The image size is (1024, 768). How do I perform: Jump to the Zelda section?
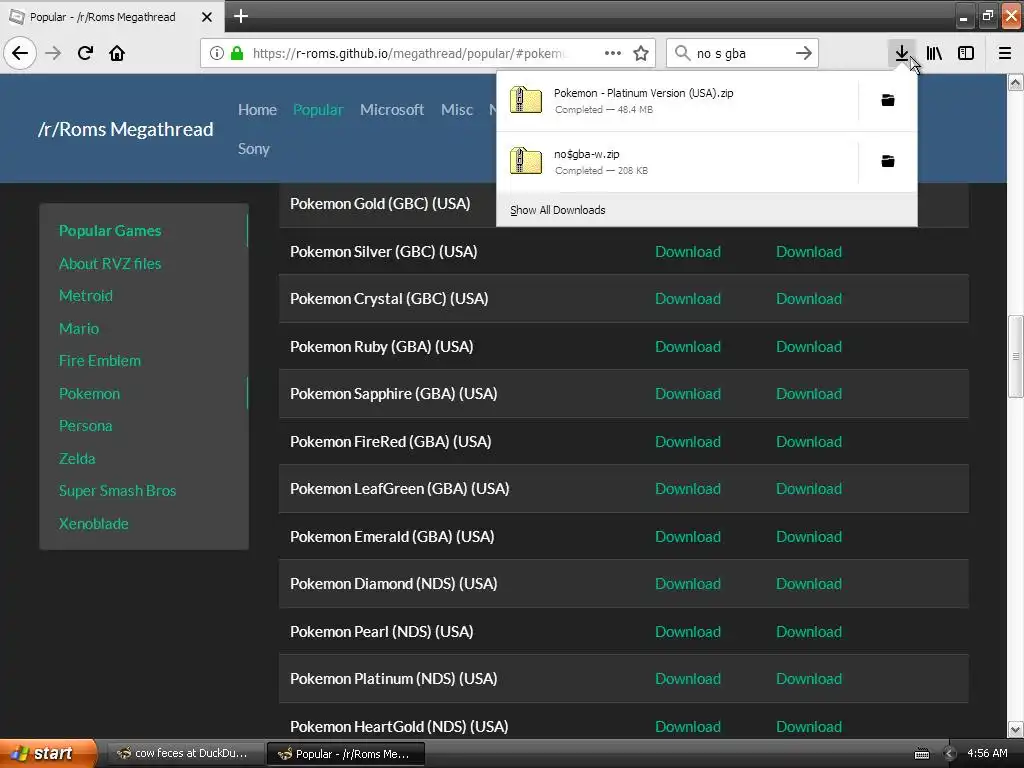pyautogui.click(x=76, y=458)
